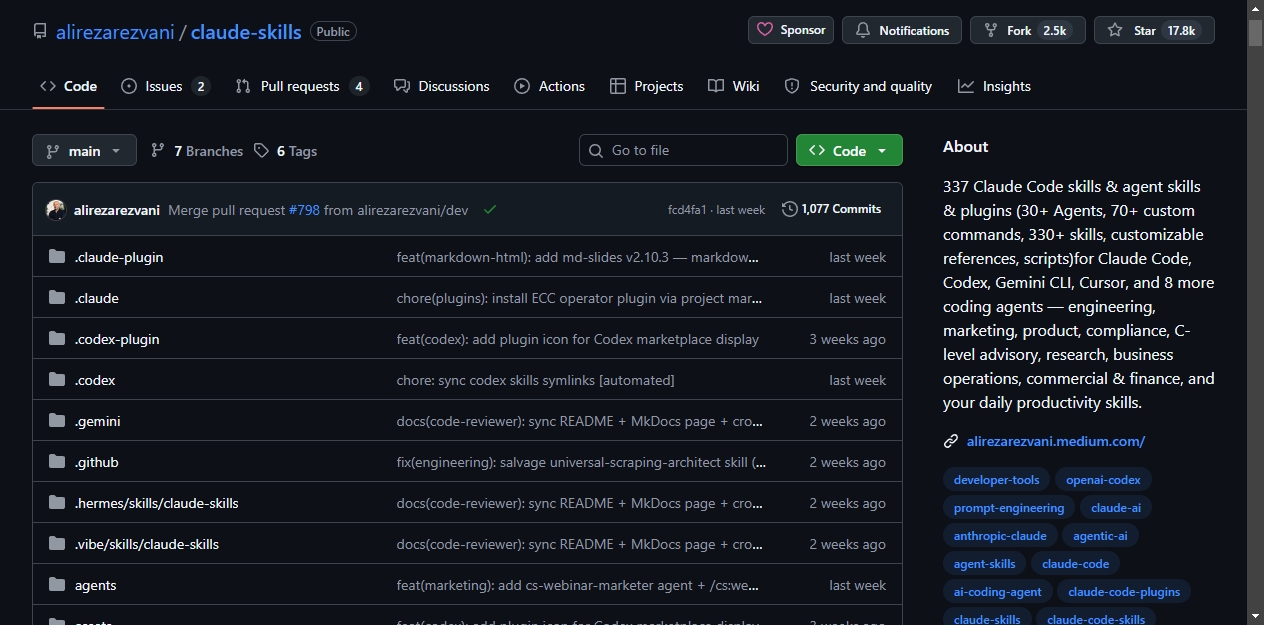The height and width of the screenshot is (625, 1264).
Task: Open the agents folder
Action: coord(96,585)
